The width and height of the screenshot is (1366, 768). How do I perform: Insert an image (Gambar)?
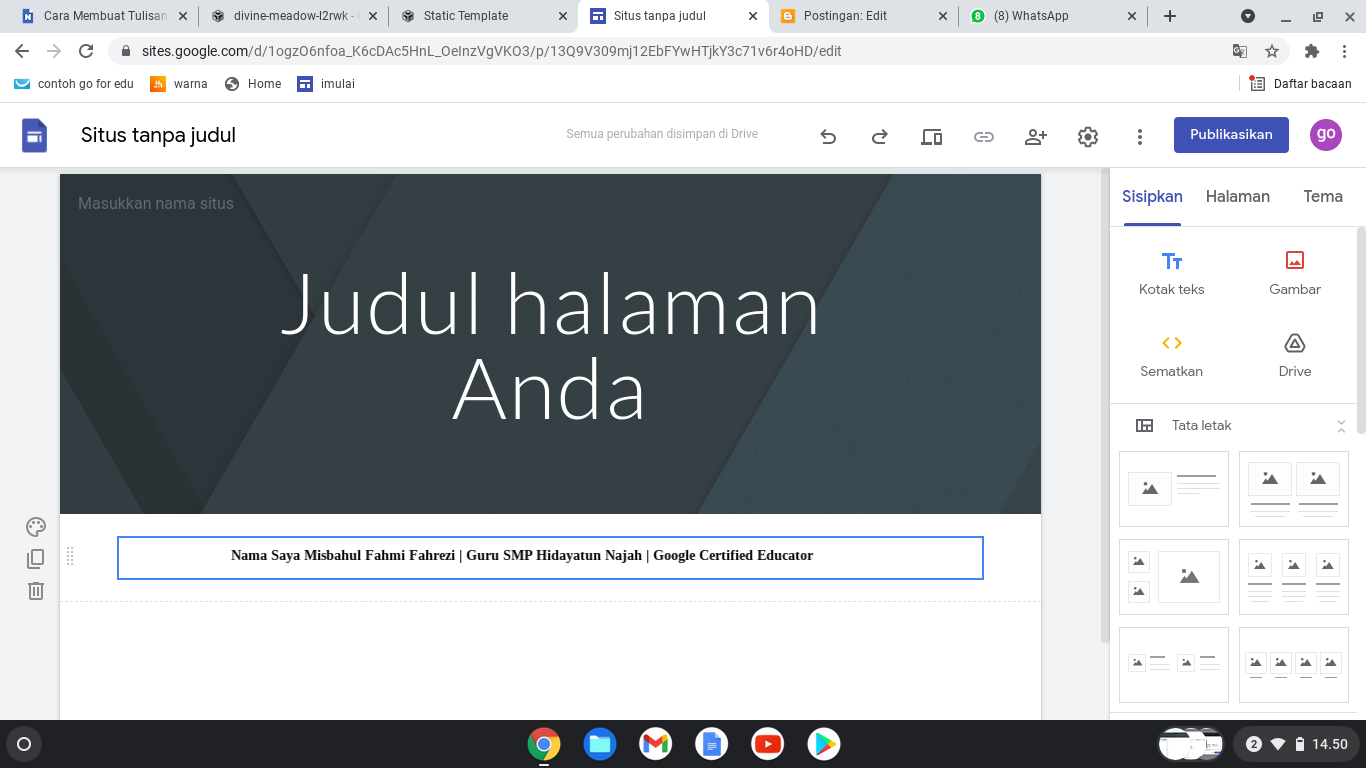pos(1295,273)
